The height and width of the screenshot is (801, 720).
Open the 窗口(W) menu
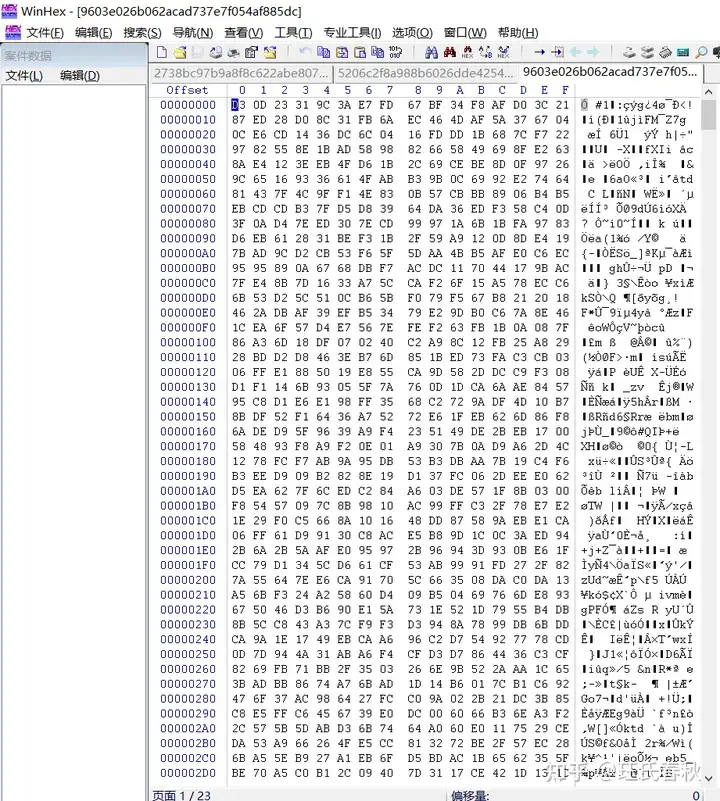point(465,33)
